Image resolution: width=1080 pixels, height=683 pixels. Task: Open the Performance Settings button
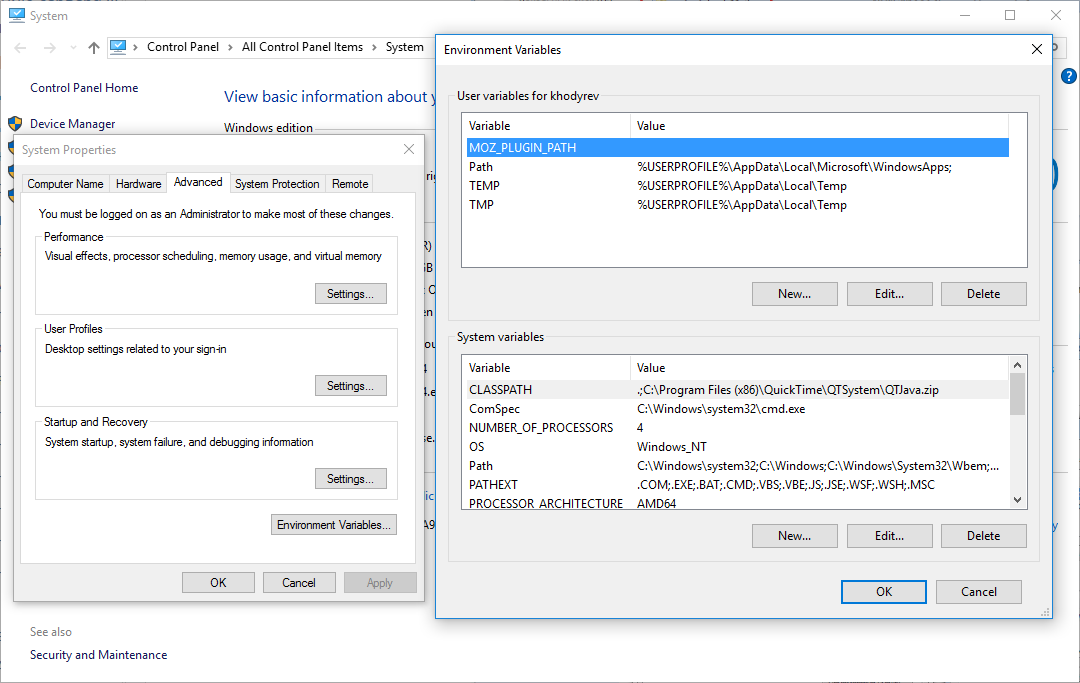350,294
